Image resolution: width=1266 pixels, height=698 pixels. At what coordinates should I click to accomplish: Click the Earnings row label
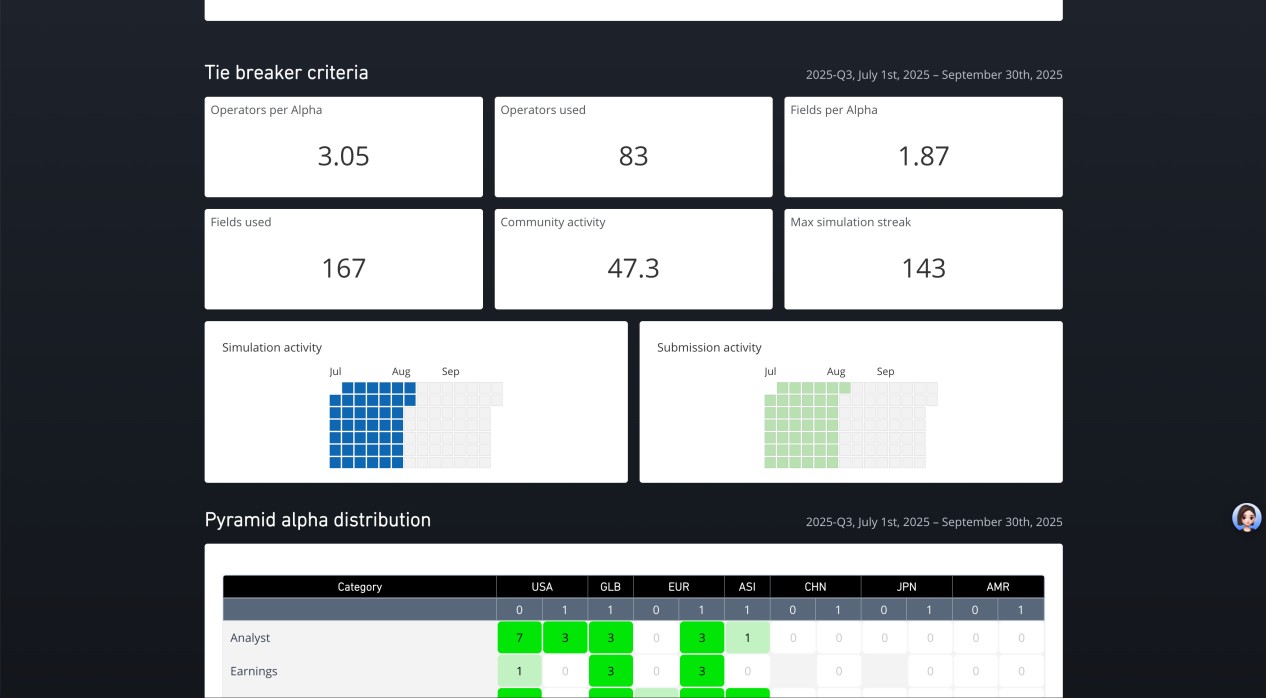click(253, 671)
